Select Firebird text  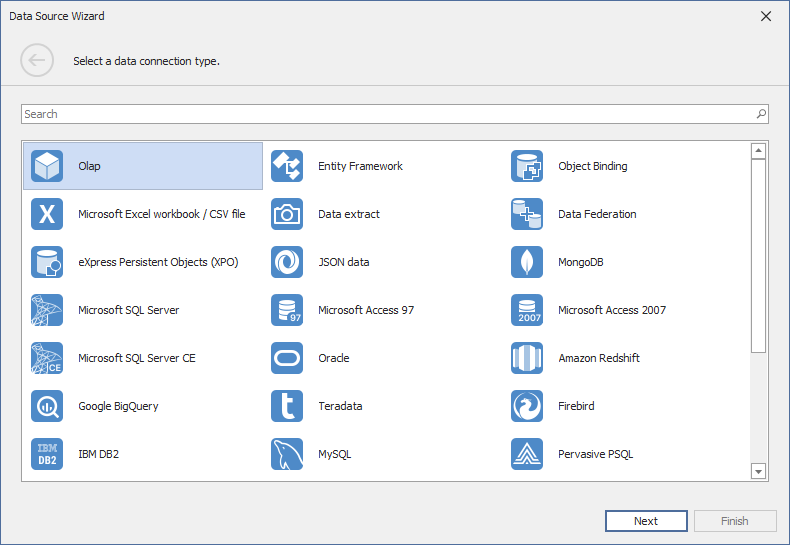[x=576, y=406]
